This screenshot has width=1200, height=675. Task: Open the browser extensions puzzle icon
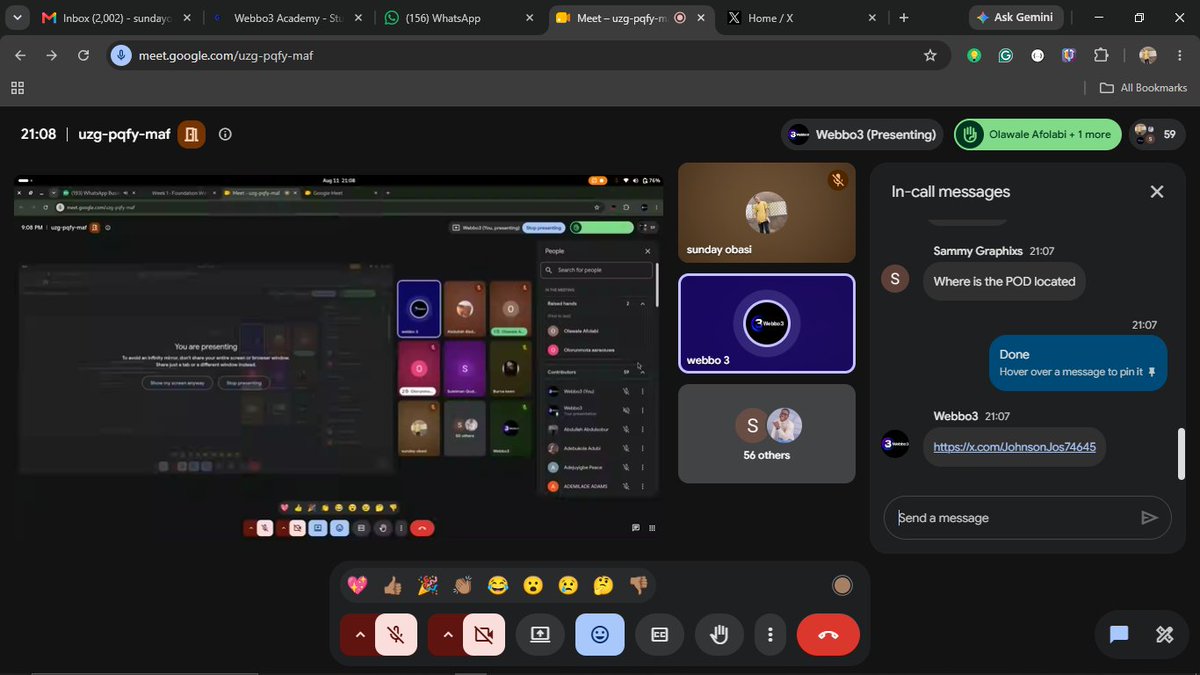point(1102,56)
